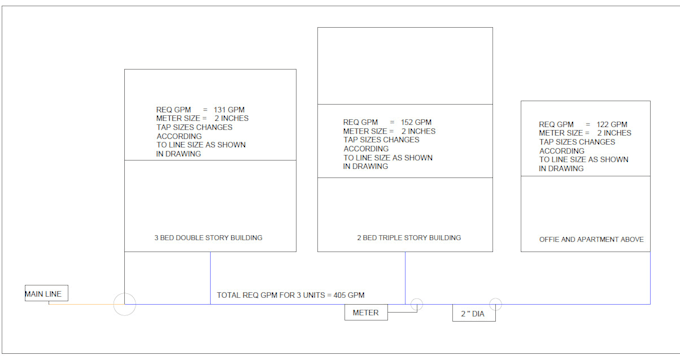Click the 'REQ GPM = 131 GPM' text
This screenshot has height=364, width=680.
point(200,110)
